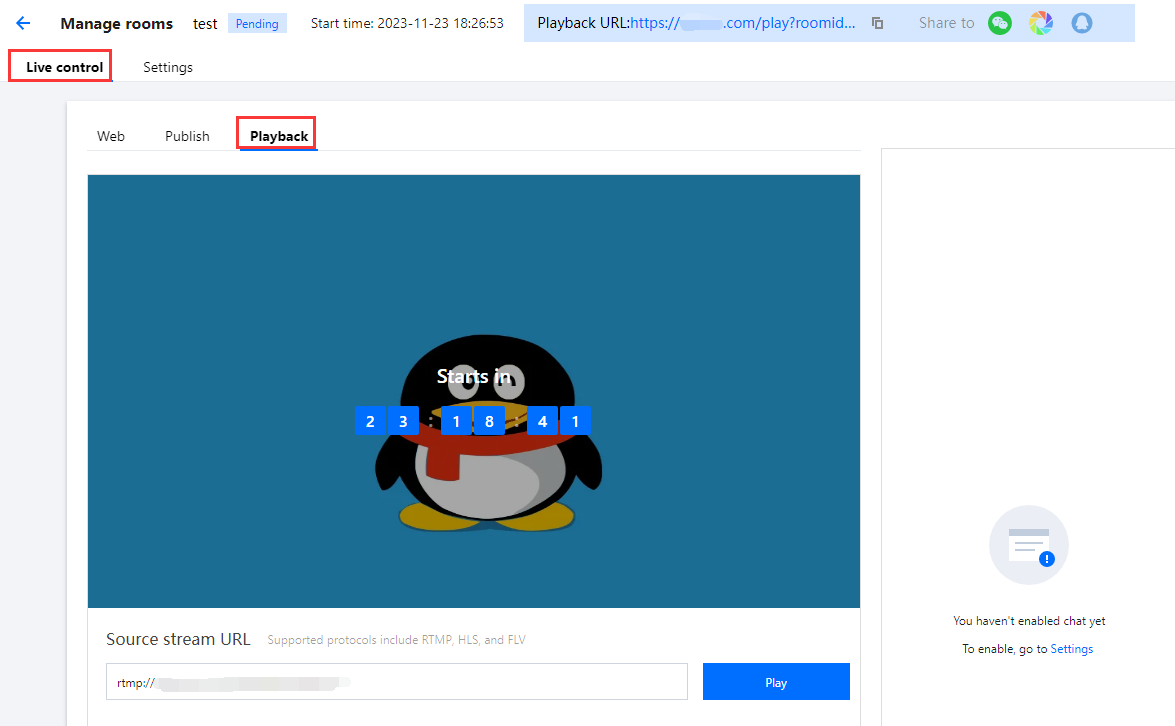Screen dimensions: 1175x726
Task: Open the Web preview tab
Action: 111,135
